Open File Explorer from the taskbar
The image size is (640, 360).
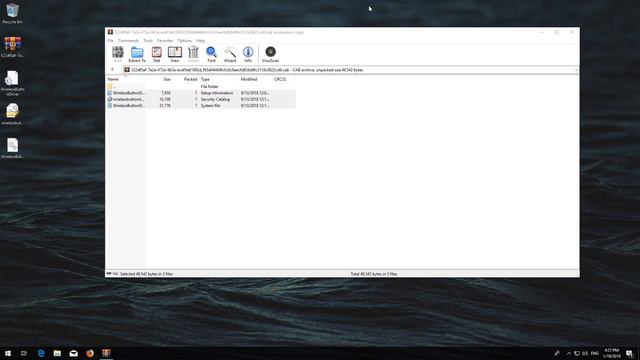point(57,353)
